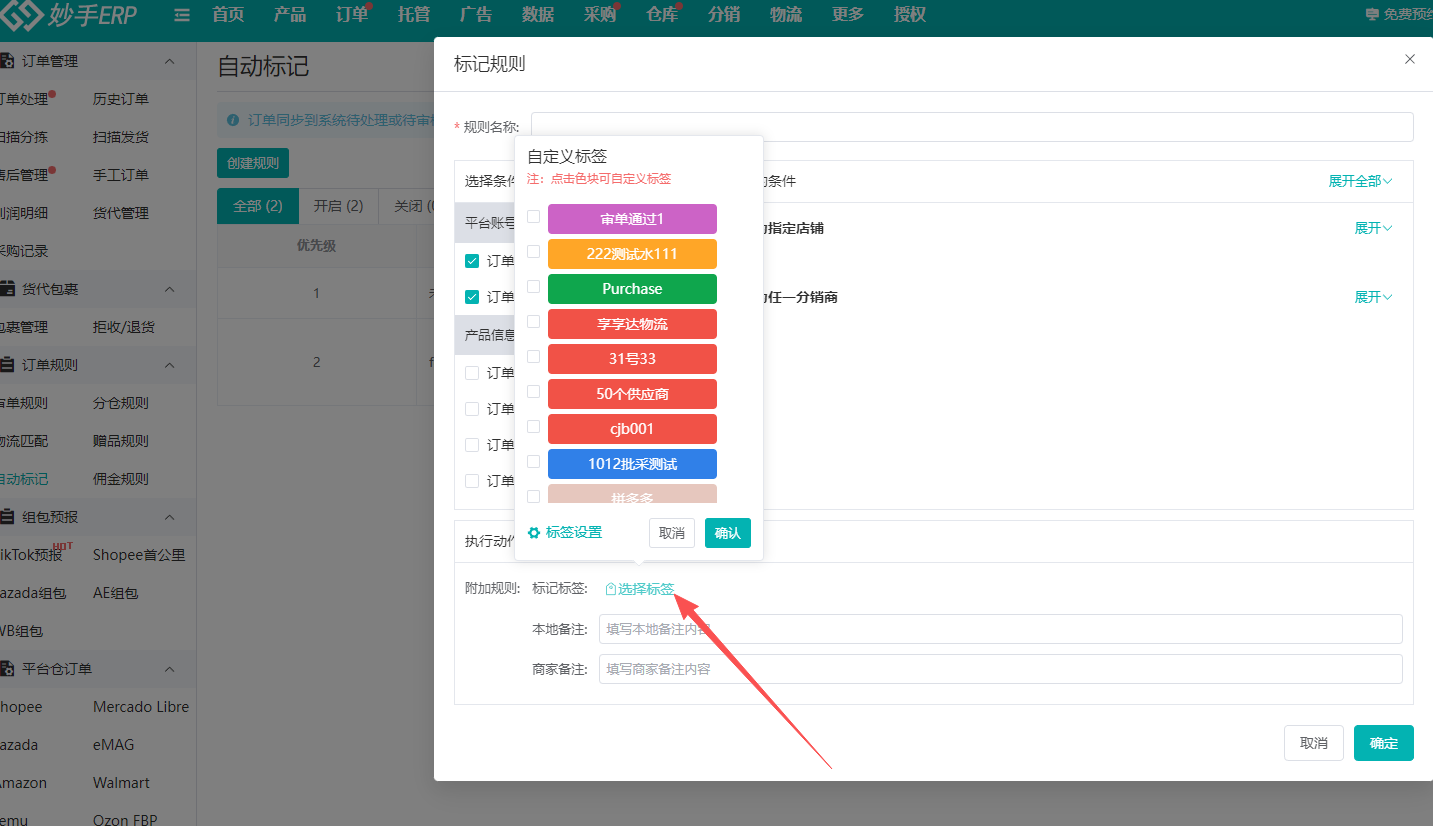Expand the 指定店铺 condition row
The image size is (1433, 826).
(x=1373, y=228)
